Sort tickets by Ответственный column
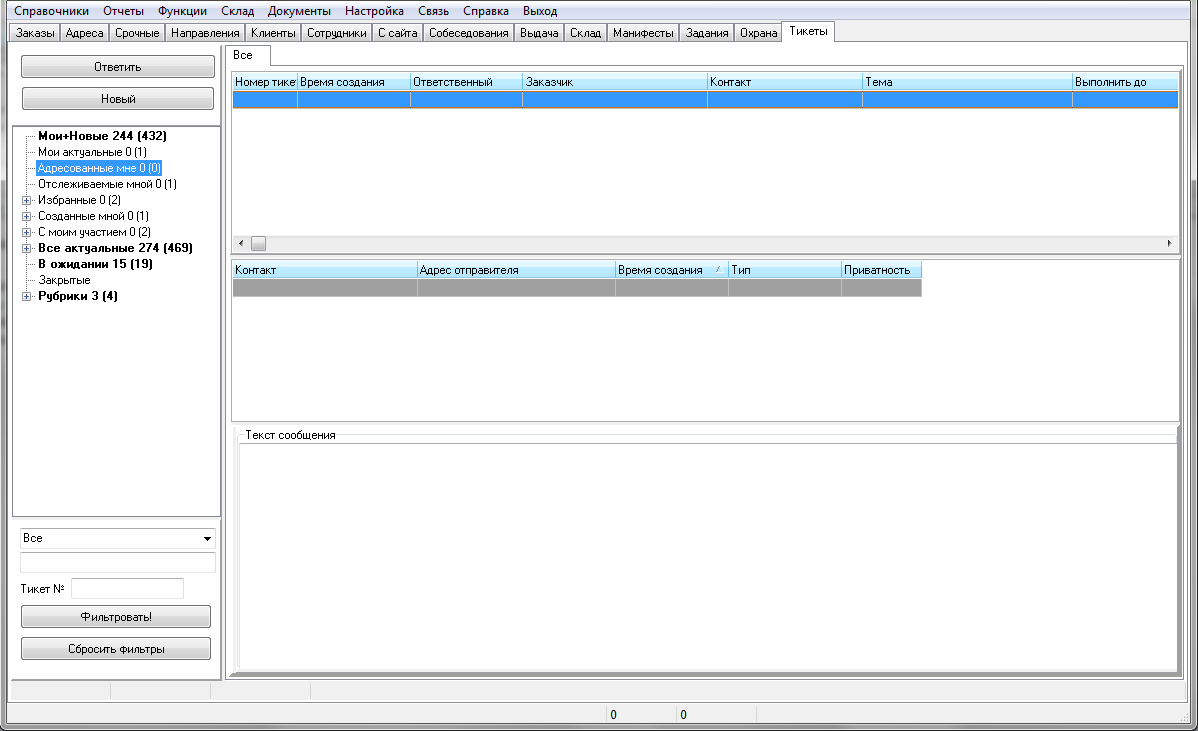Viewport: 1198px width, 731px height. point(467,82)
